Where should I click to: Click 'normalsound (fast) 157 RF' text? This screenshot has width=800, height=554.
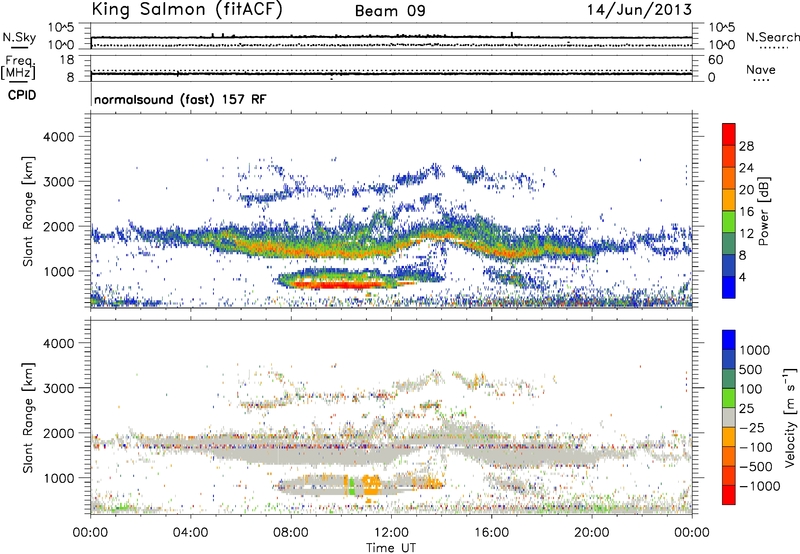point(180,99)
